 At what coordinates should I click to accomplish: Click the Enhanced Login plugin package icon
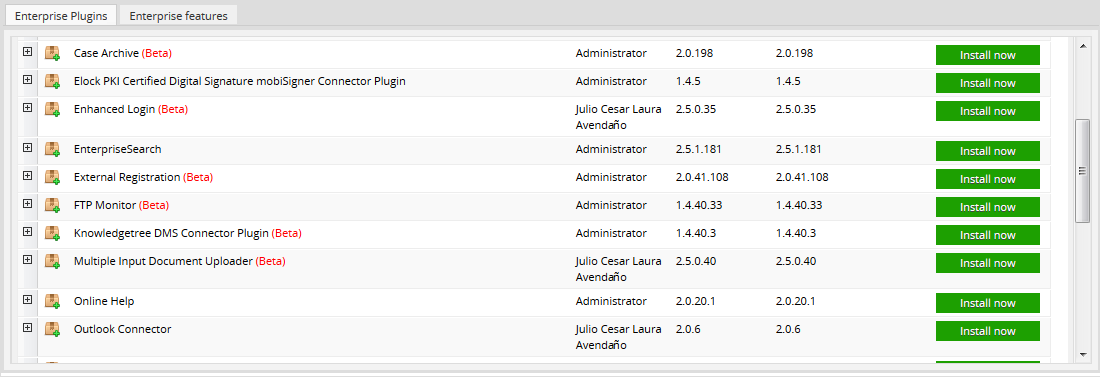(53, 109)
